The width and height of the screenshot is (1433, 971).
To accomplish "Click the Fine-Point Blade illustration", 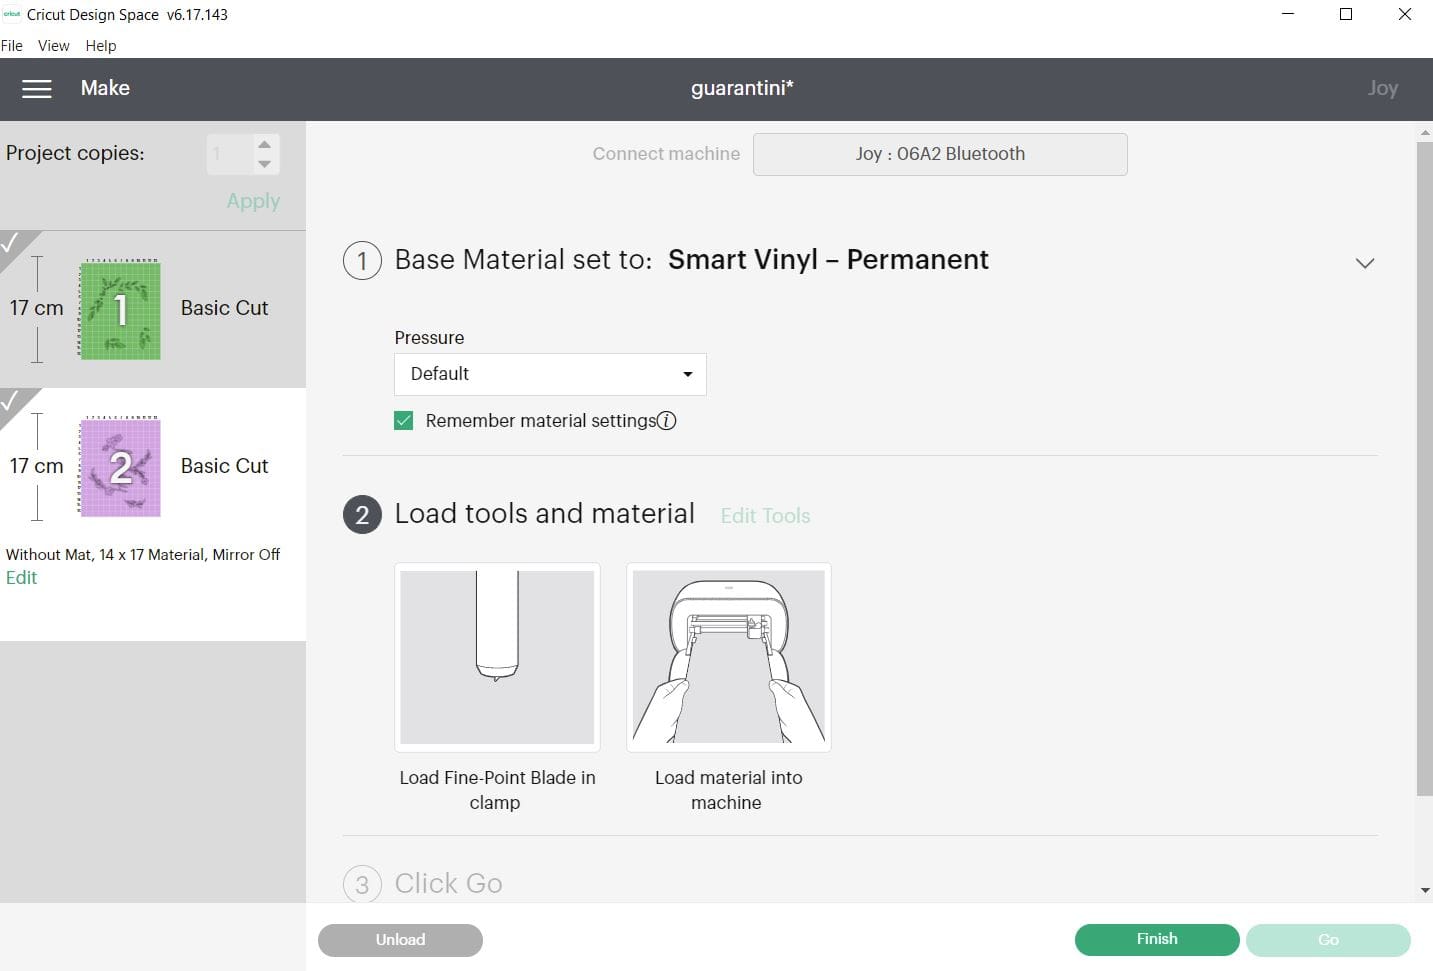I will coord(497,657).
